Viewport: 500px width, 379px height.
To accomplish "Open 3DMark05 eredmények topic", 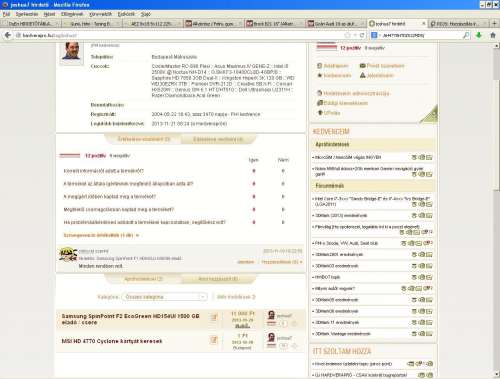I will pyautogui.click(x=336, y=300).
